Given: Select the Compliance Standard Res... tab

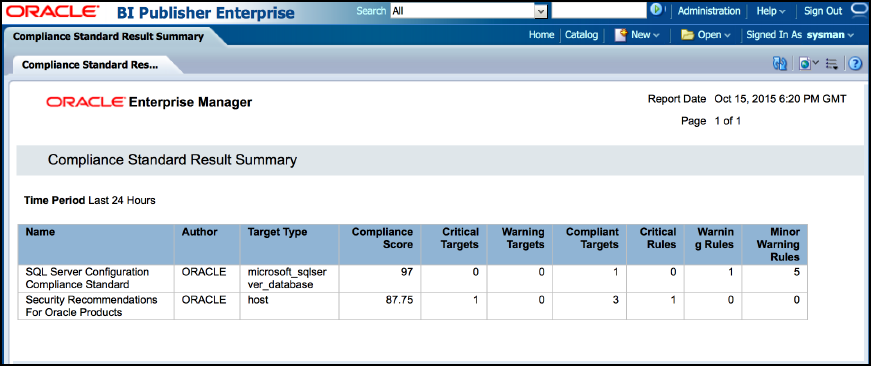Looking at the screenshot, I should click(90, 64).
